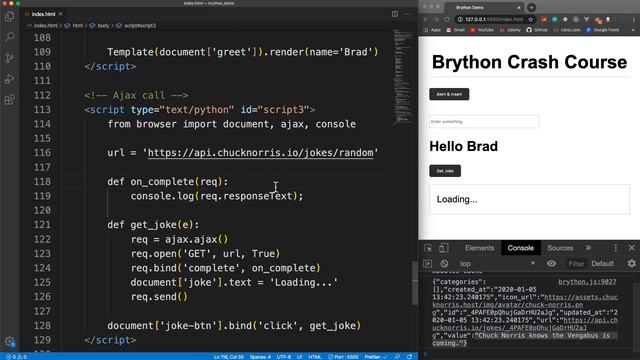The height and width of the screenshot is (360, 640).
Task: Open the chucknorris API URL on line 116
Action: coord(260,153)
